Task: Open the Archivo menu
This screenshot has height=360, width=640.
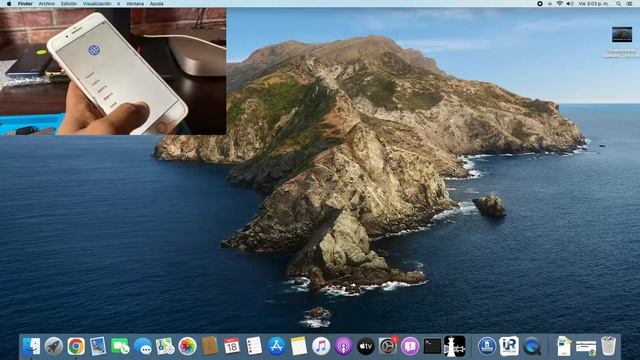Action: click(x=47, y=4)
